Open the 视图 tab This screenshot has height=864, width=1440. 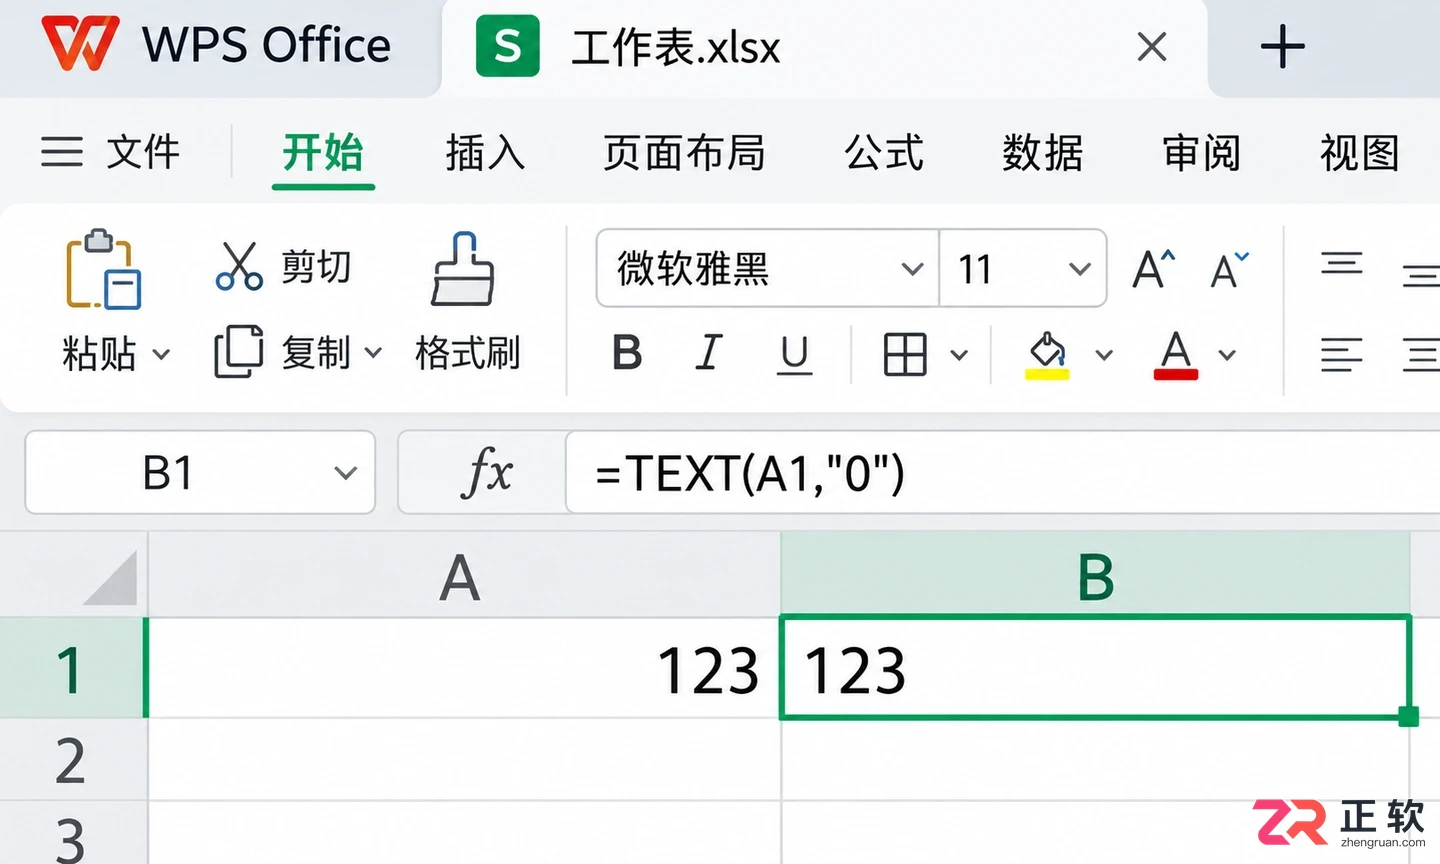click(x=1359, y=153)
